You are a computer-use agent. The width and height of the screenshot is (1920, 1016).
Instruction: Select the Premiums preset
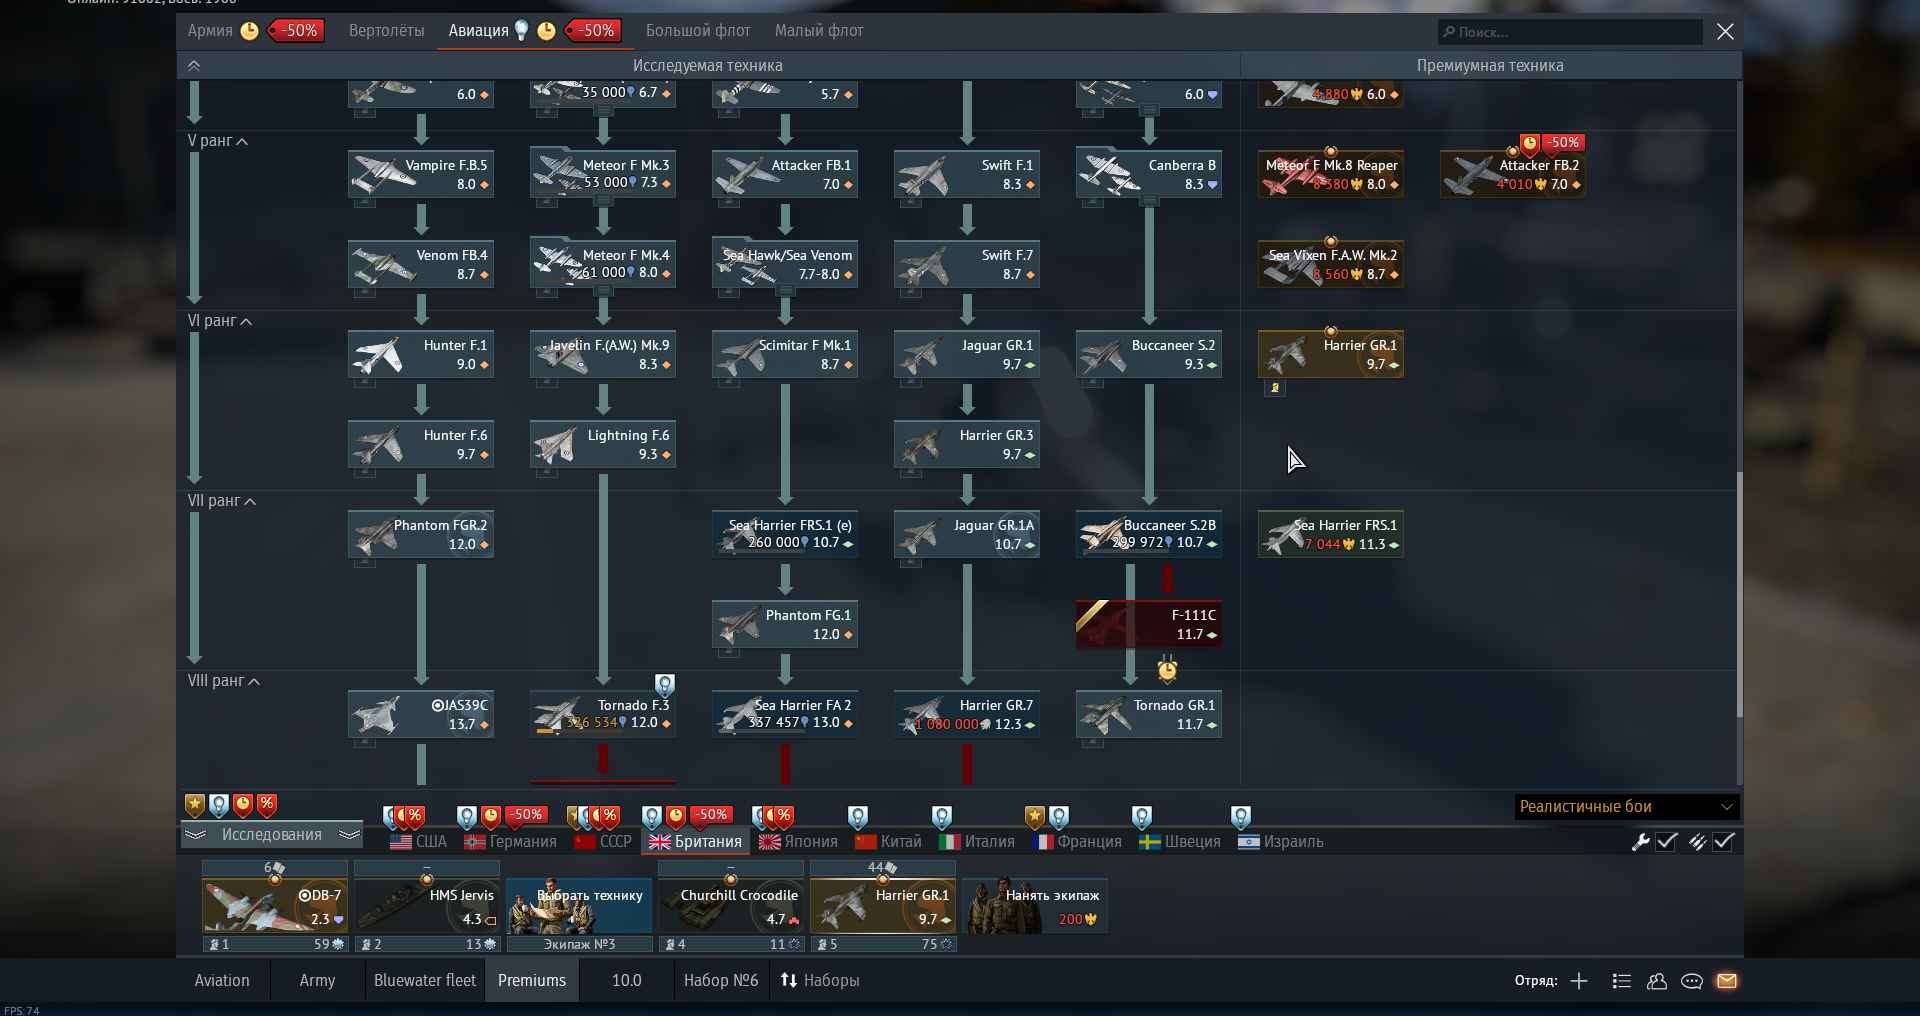point(532,981)
